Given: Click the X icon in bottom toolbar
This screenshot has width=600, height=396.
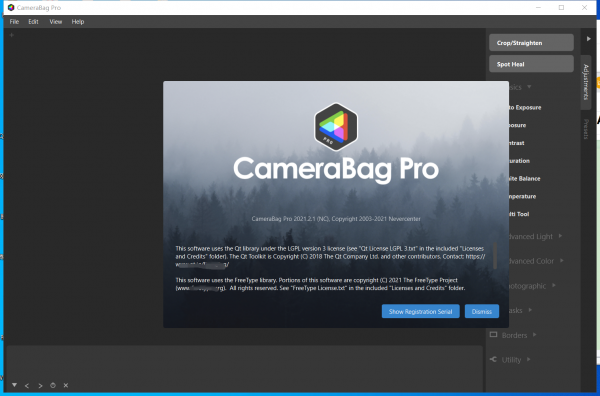Looking at the screenshot, I should click(66, 385).
